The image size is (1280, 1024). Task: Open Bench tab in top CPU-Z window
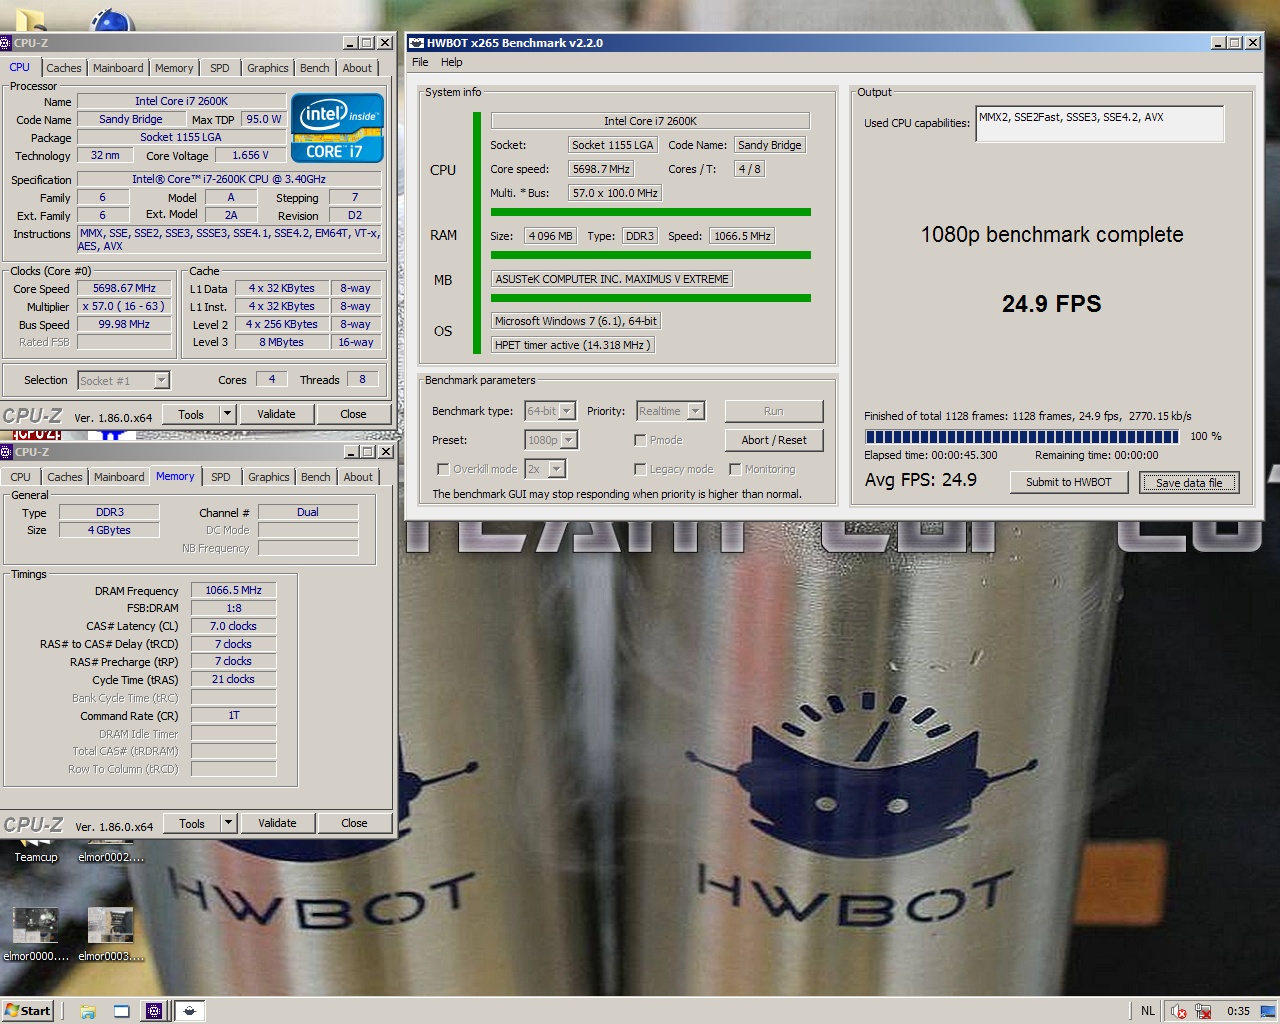(x=315, y=68)
